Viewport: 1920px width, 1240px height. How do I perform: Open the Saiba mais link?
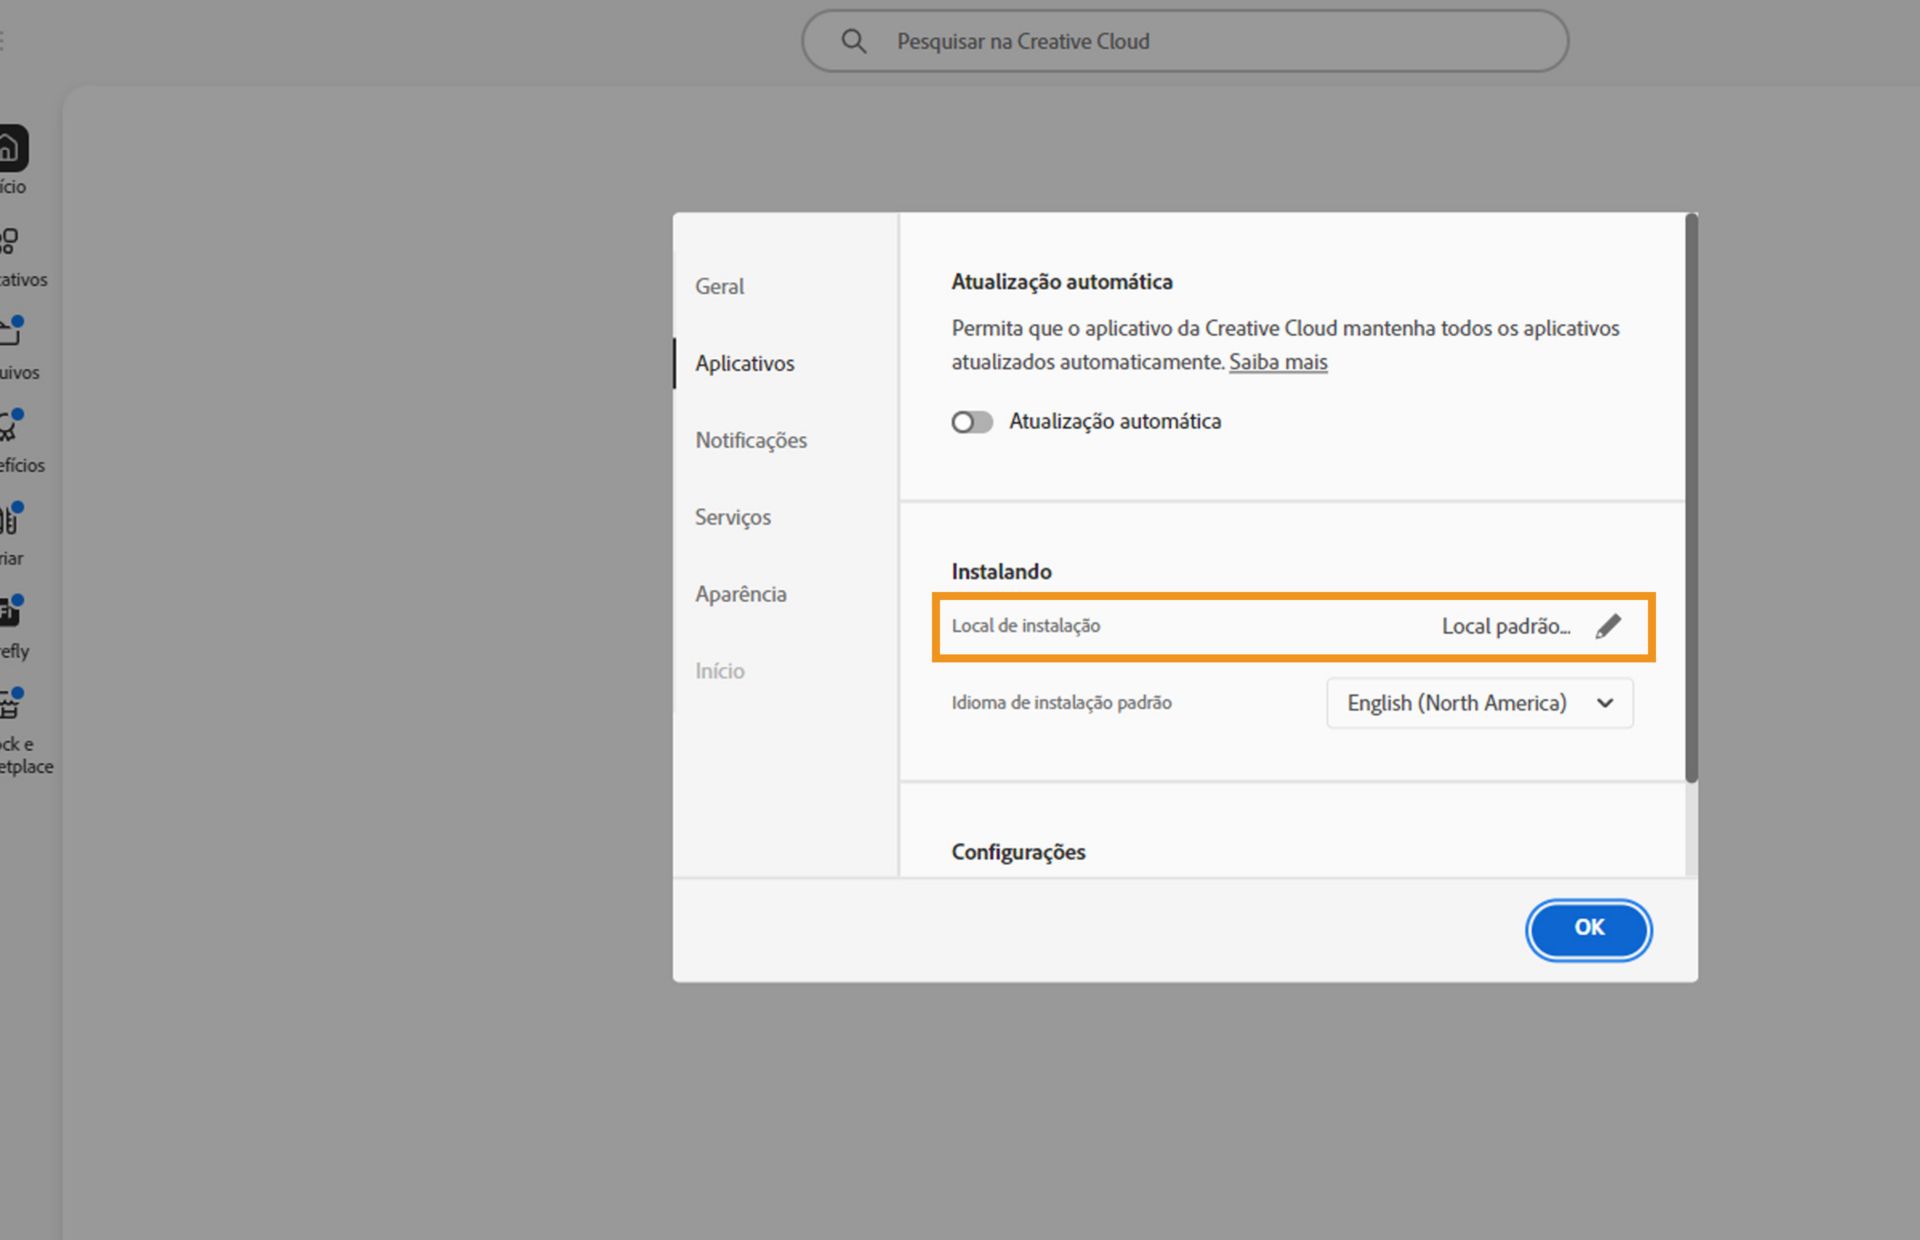pos(1277,362)
